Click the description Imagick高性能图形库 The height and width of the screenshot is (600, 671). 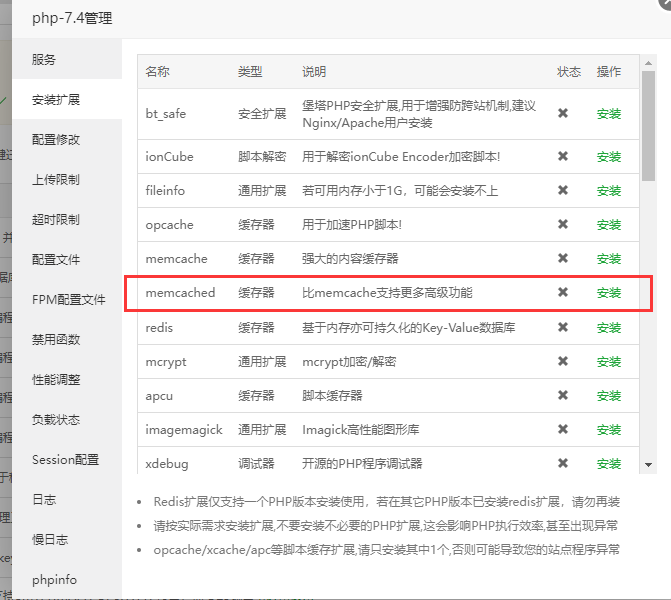tap(360, 430)
